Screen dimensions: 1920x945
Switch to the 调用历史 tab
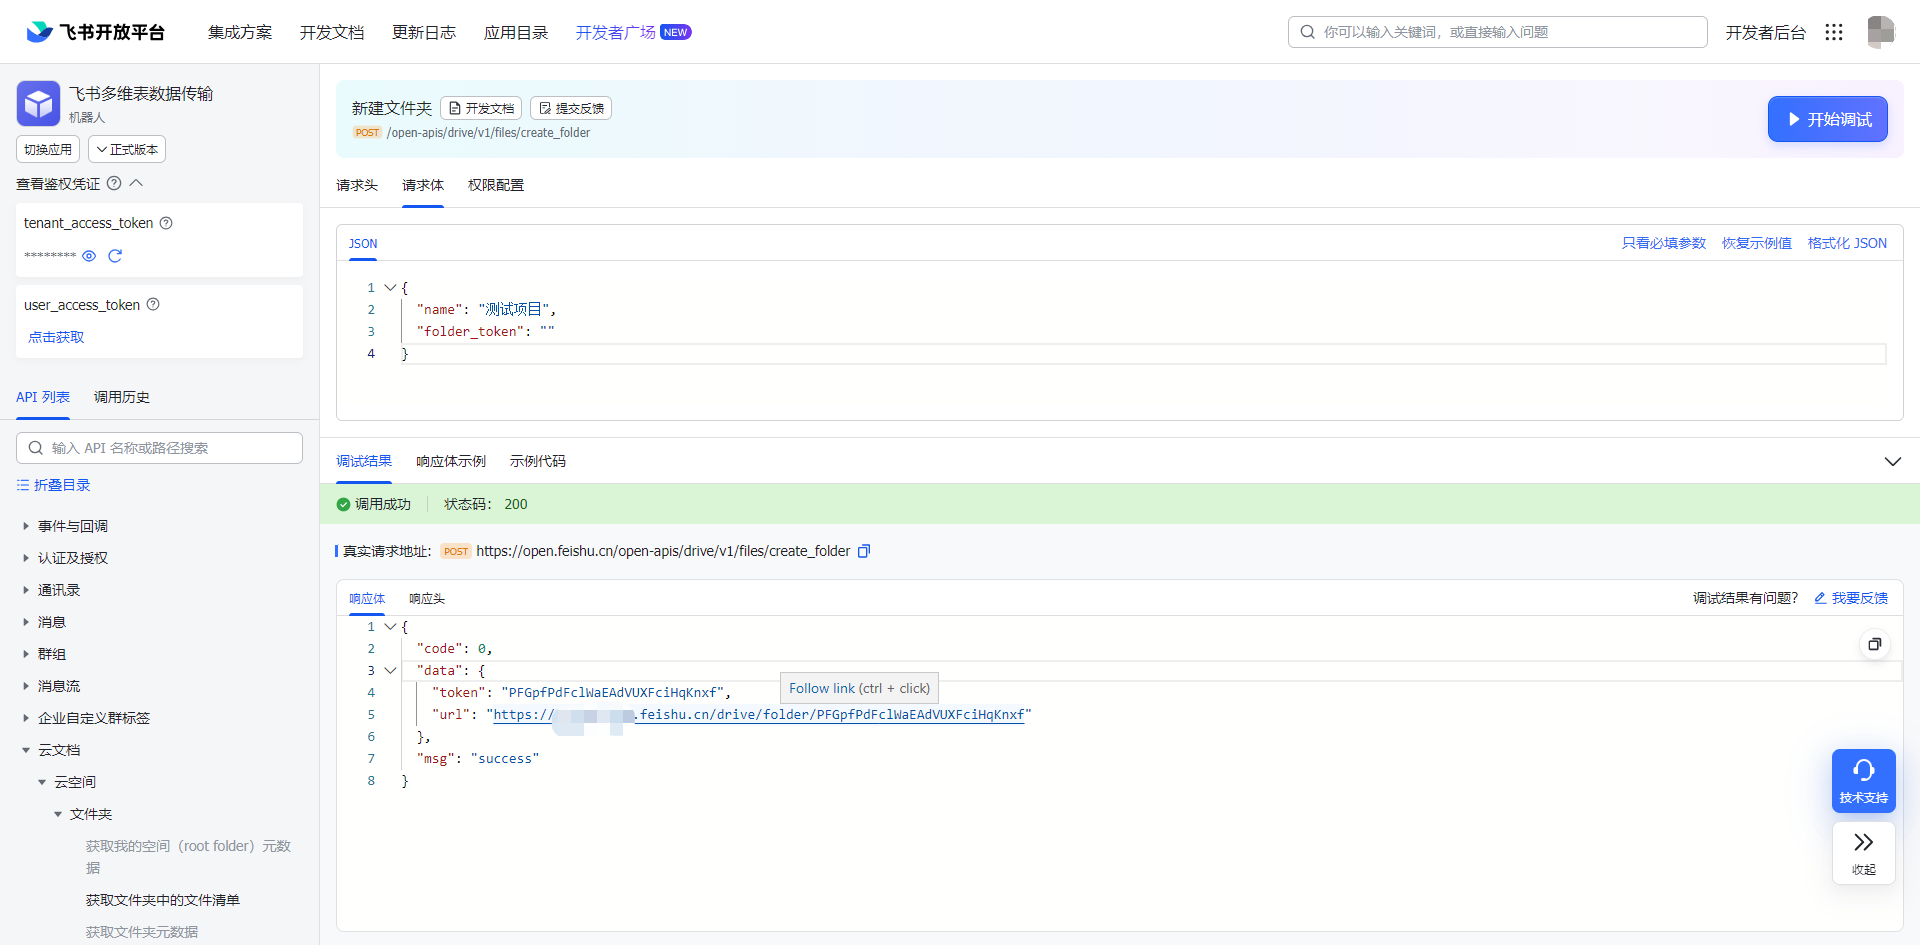[122, 397]
